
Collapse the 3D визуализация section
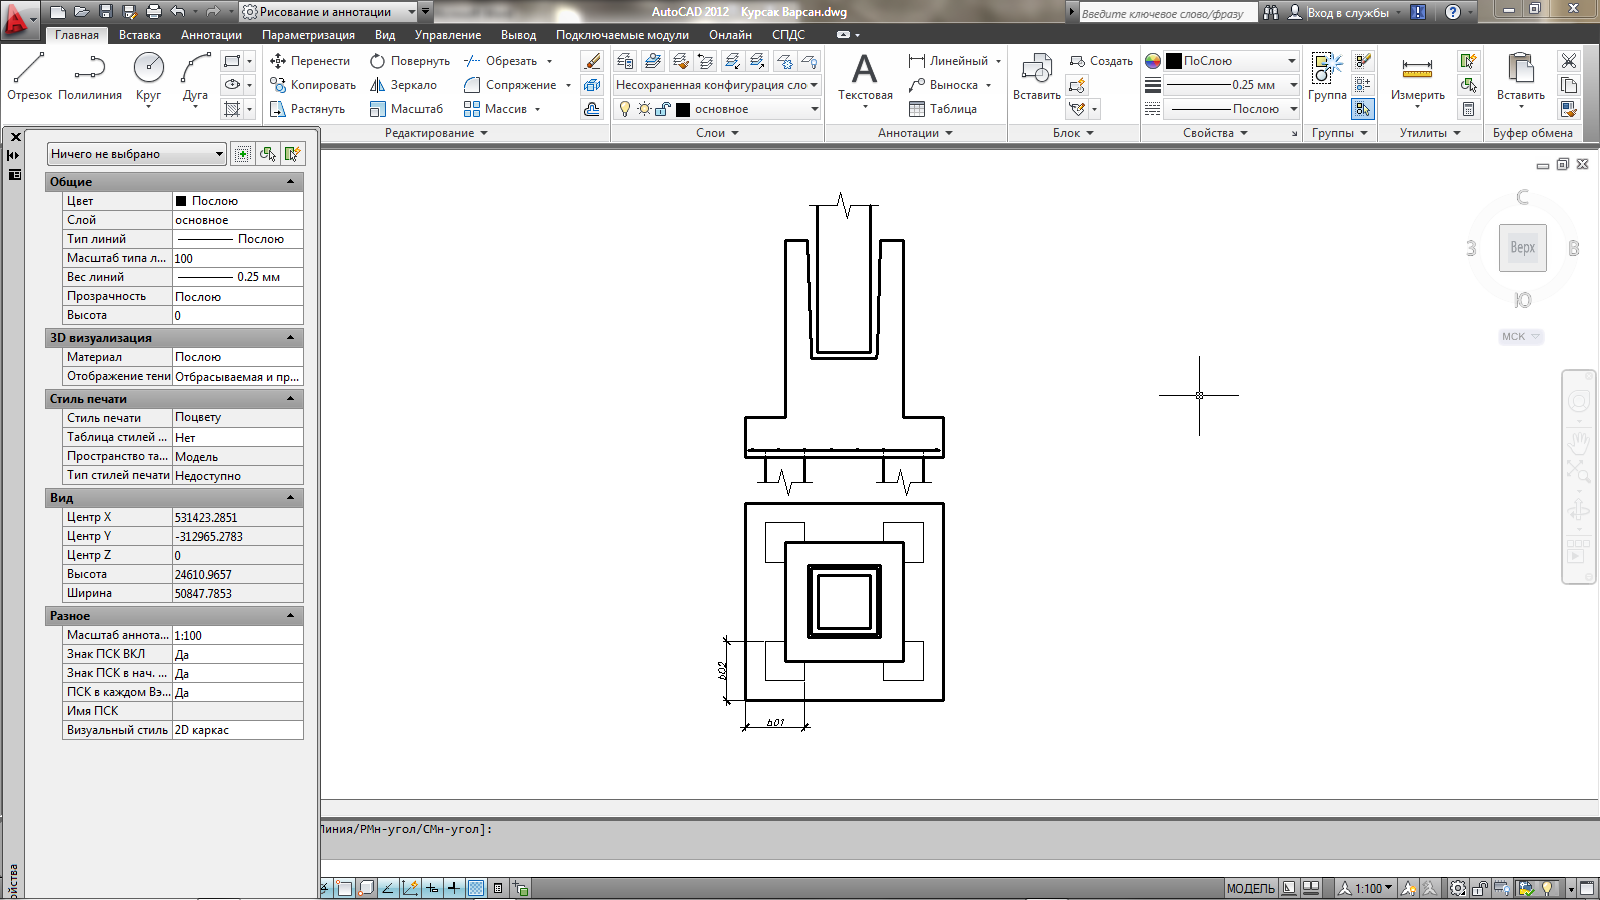[x=290, y=337]
